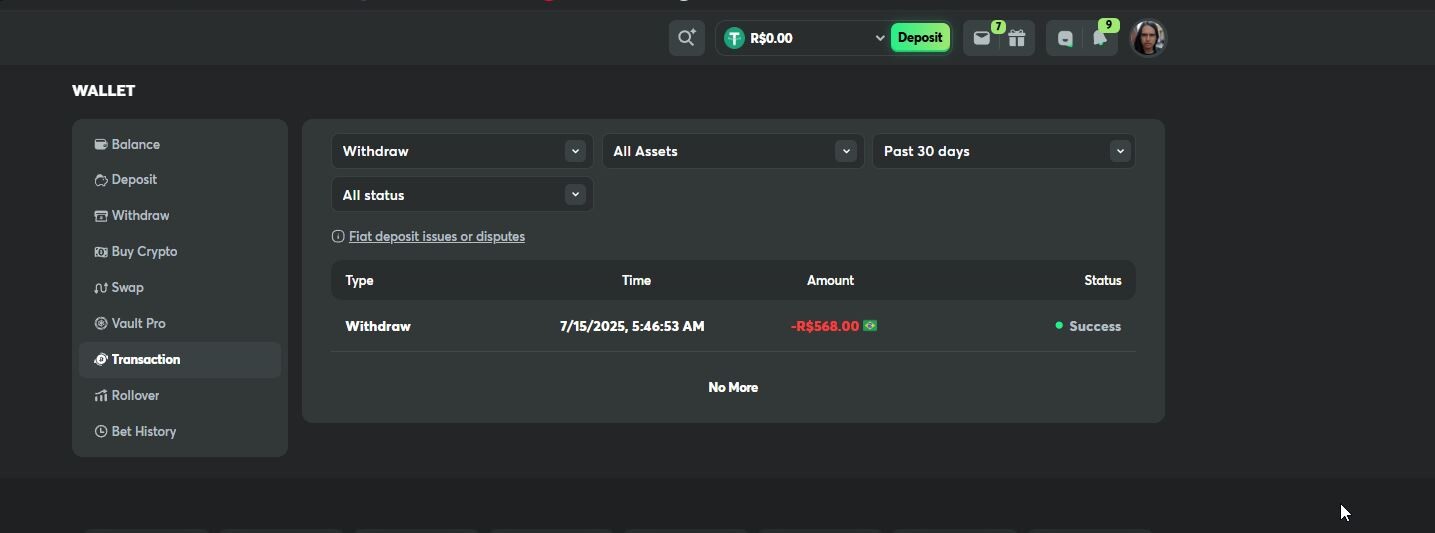1435x533 pixels.
Task: Click chevron on Withdraw filter dropdown
Action: [575, 151]
